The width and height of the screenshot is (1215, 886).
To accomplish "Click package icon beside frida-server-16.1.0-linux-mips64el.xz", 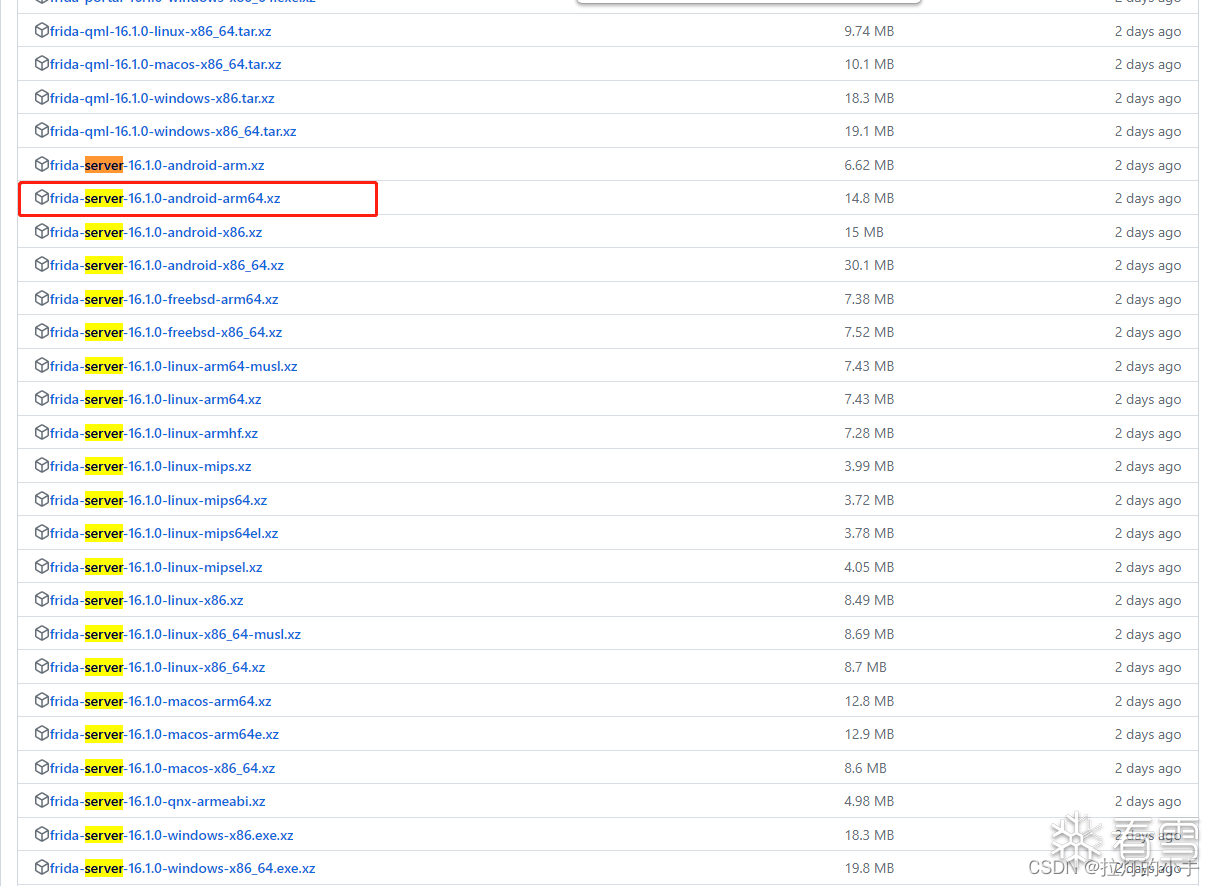I will click(42, 533).
